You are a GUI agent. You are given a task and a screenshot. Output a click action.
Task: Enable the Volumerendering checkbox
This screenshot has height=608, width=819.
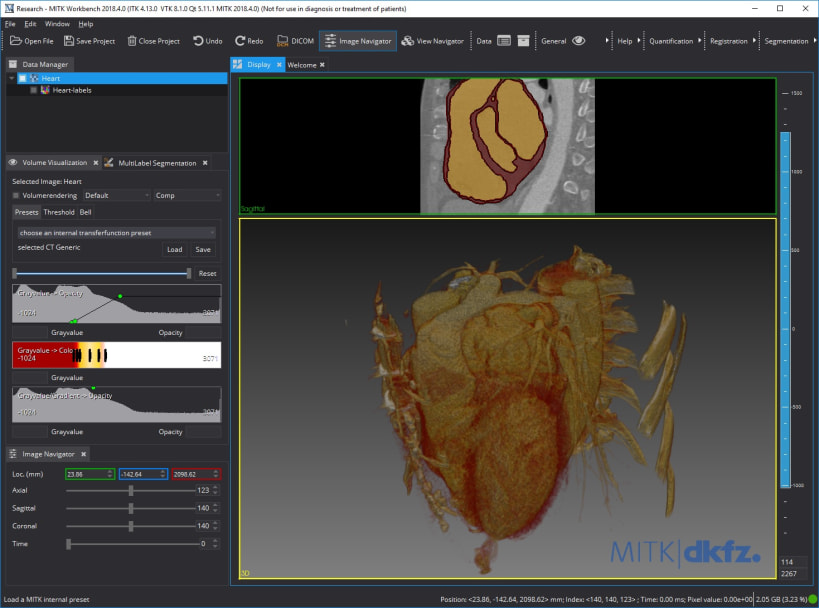(x=16, y=195)
